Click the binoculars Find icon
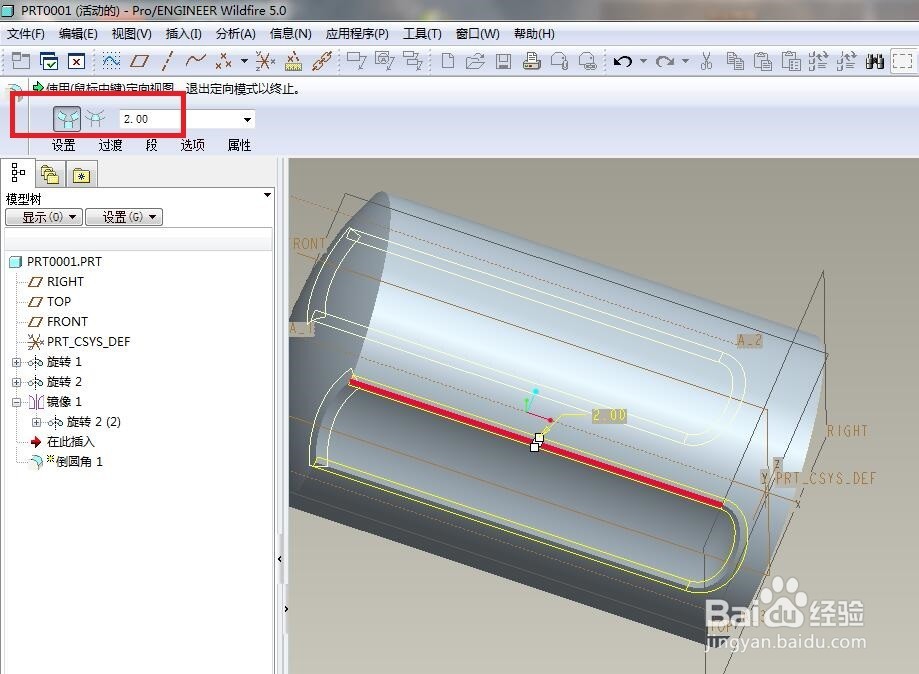The width and height of the screenshot is (919, 674). coord(874,60)
